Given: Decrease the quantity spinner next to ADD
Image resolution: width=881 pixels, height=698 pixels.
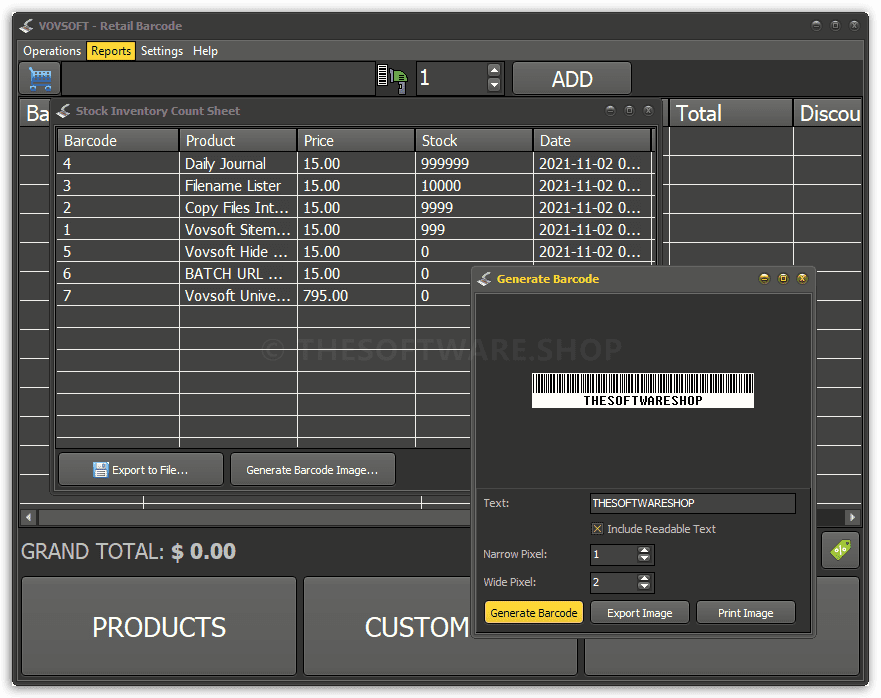Looking at the screenshot, I should click(494, 85).
